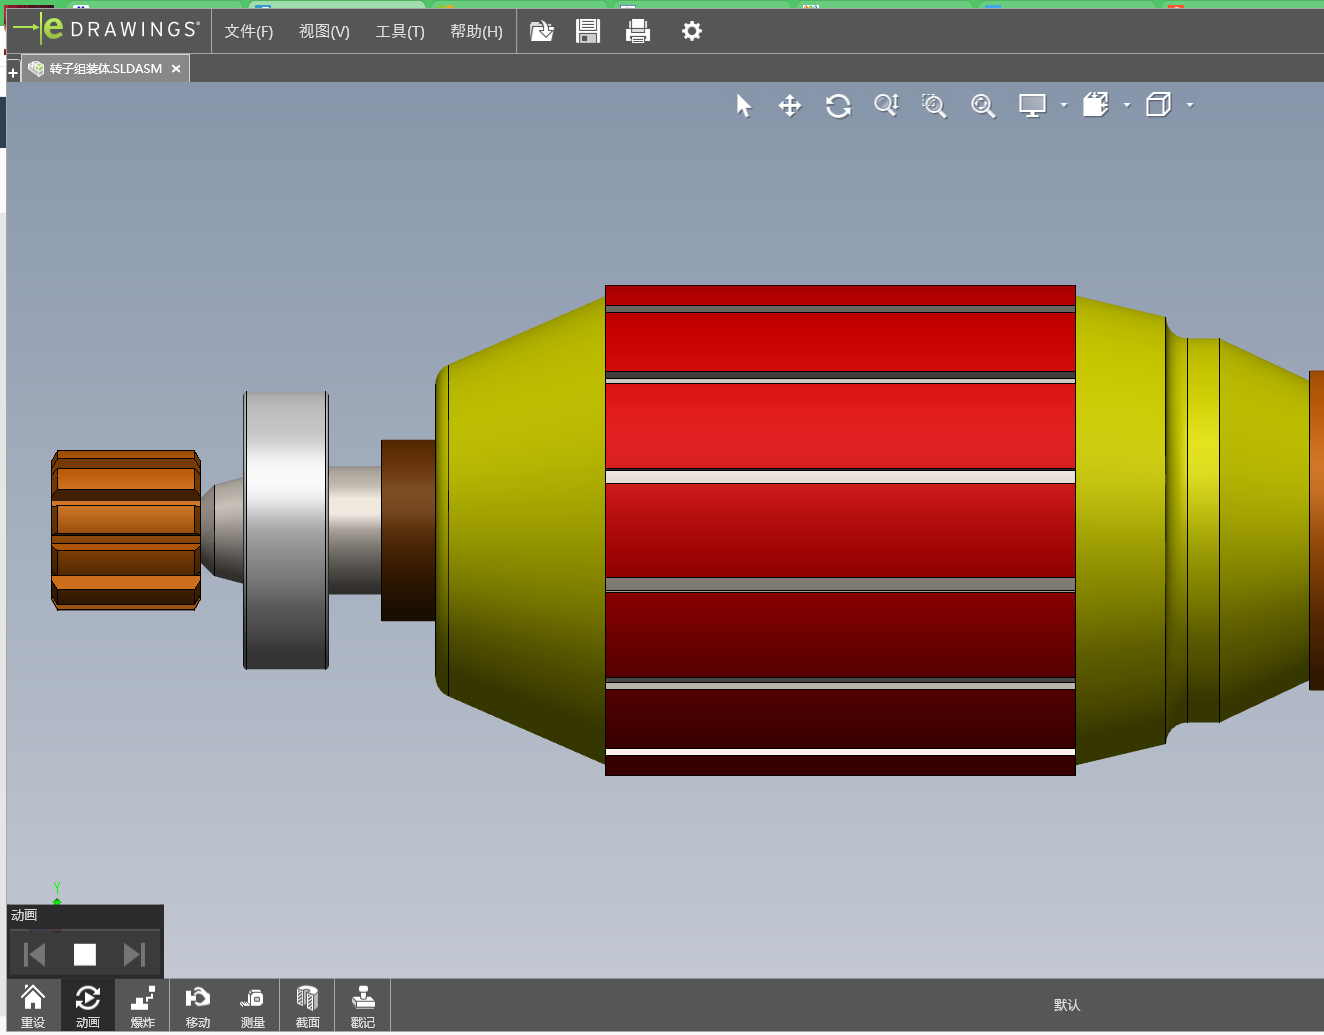Jump to the first animation frame

click(x=34, y=954)
